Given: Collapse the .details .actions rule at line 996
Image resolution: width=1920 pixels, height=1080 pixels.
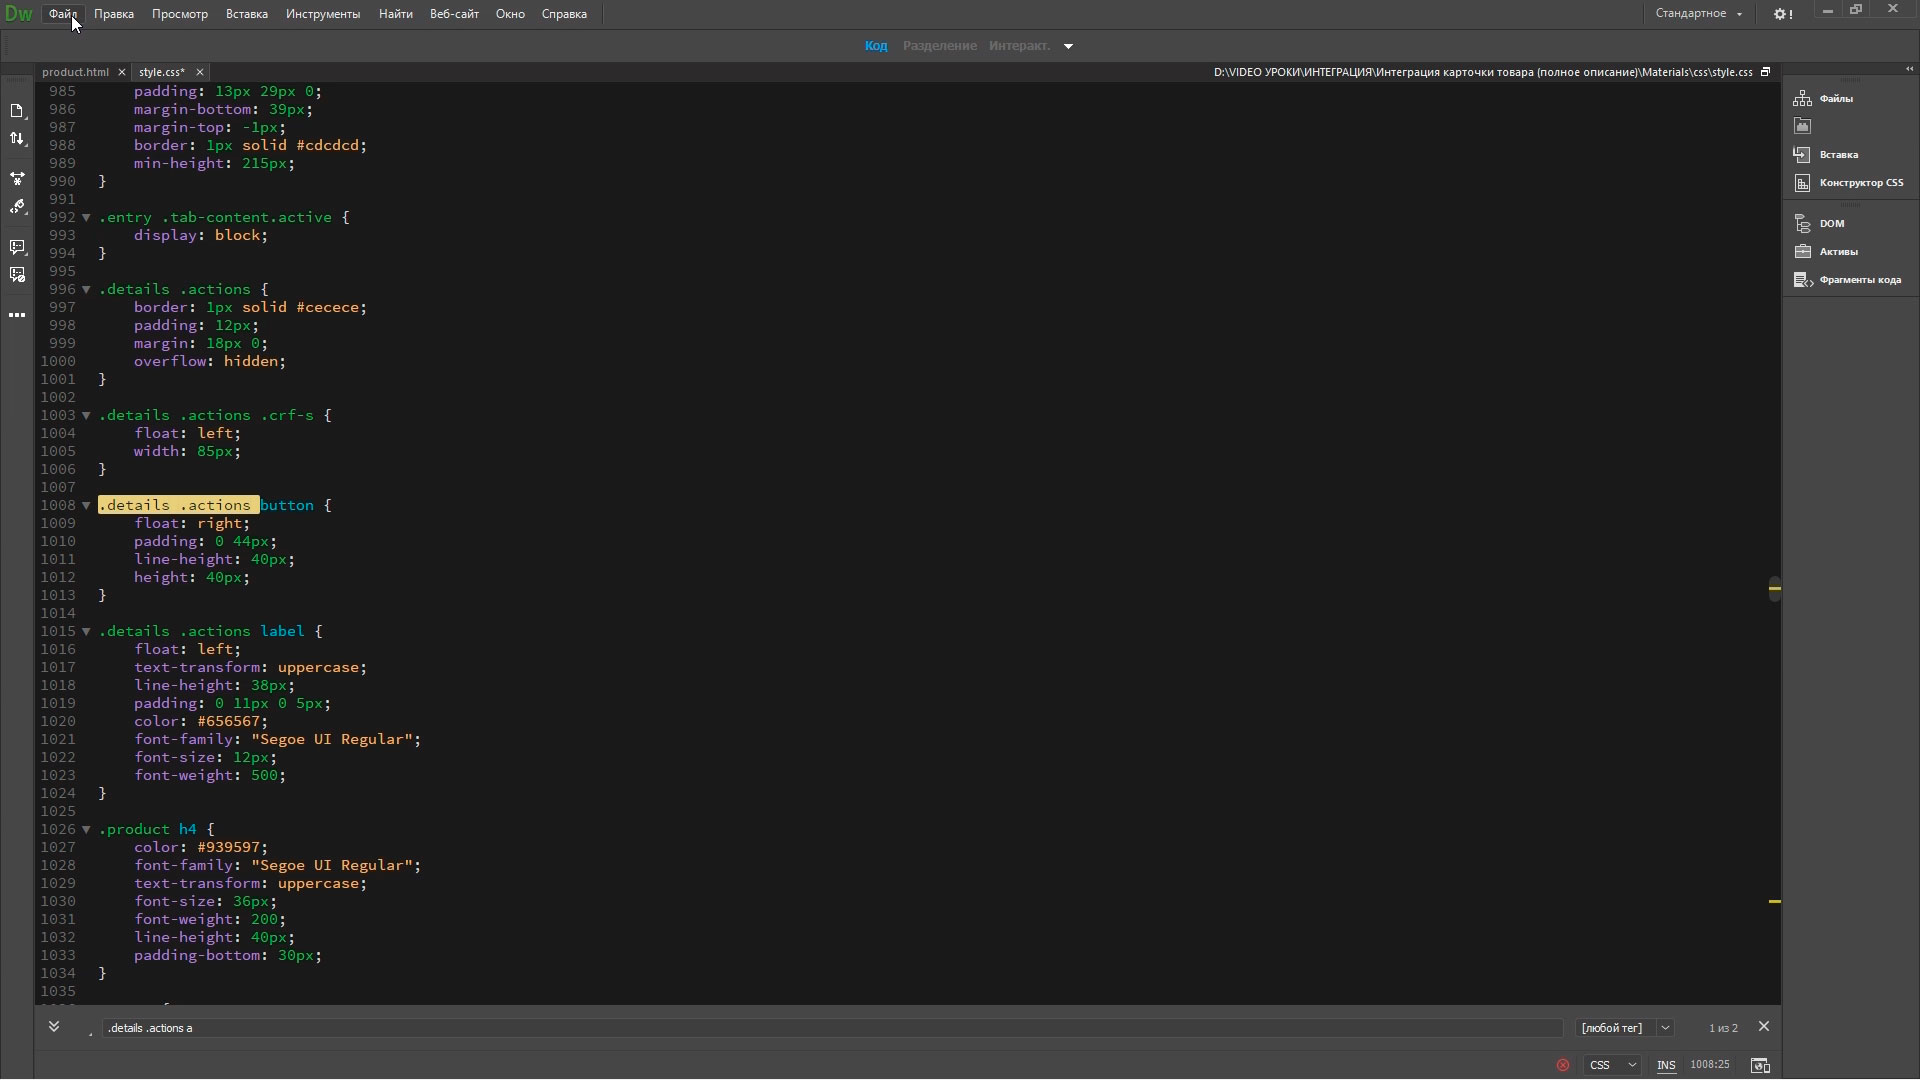Looking at the screenshot, I should (86, 289).
